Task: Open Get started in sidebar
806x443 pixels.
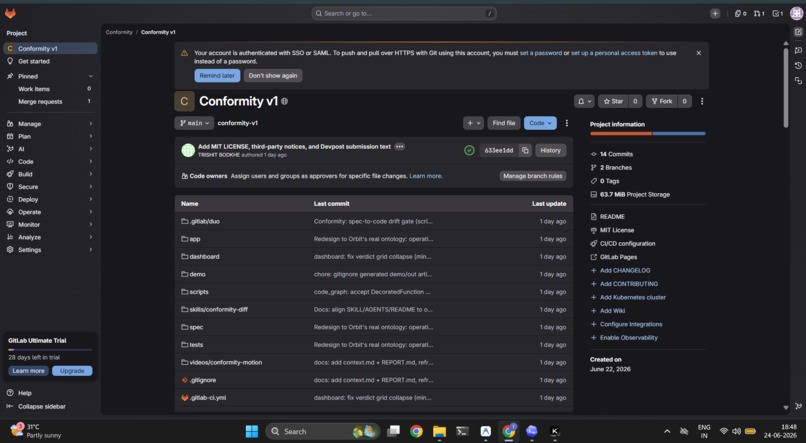Action: [50, 61]
